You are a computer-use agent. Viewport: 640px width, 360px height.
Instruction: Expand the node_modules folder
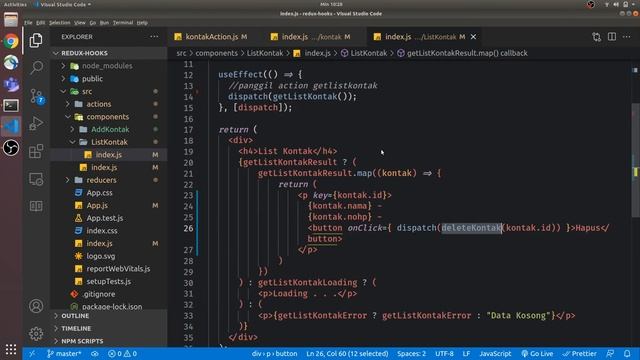107,66
